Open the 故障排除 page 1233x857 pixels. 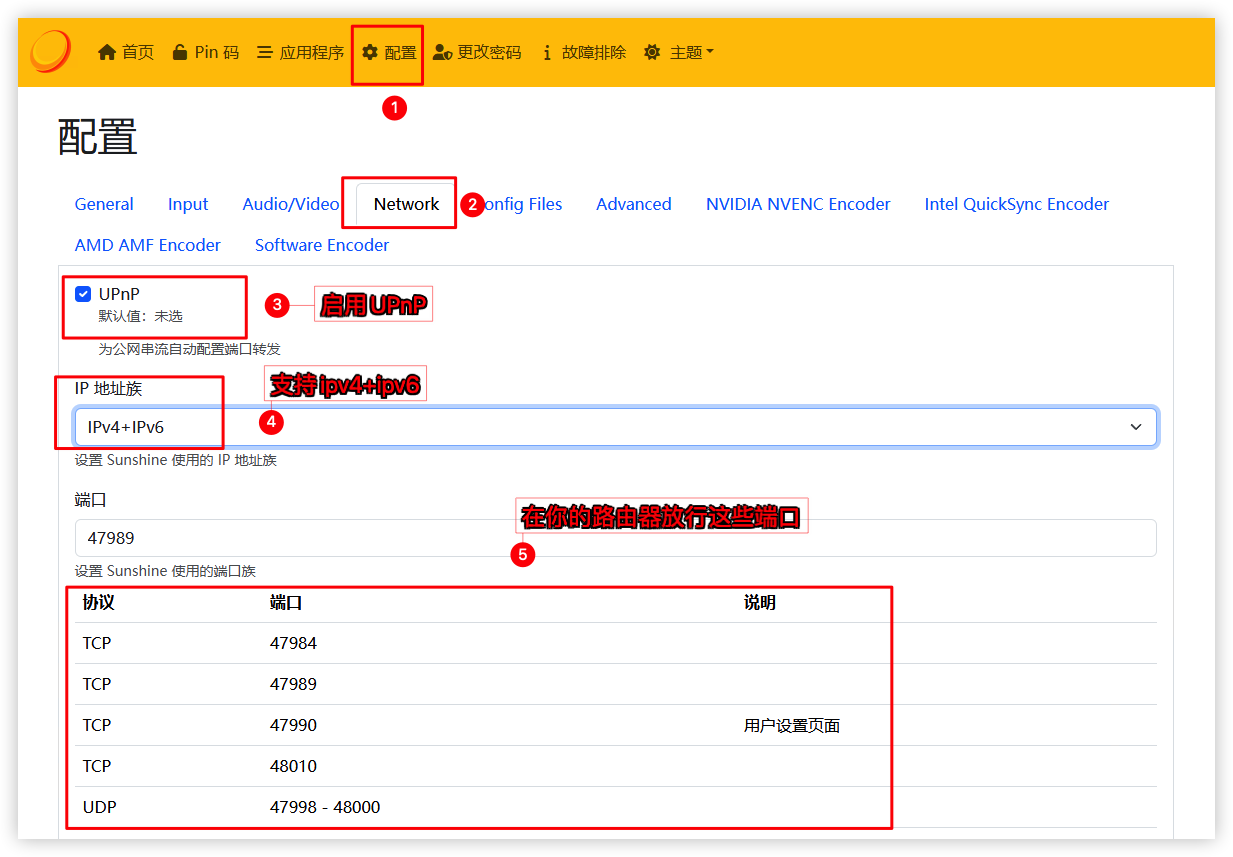point(583,52)
